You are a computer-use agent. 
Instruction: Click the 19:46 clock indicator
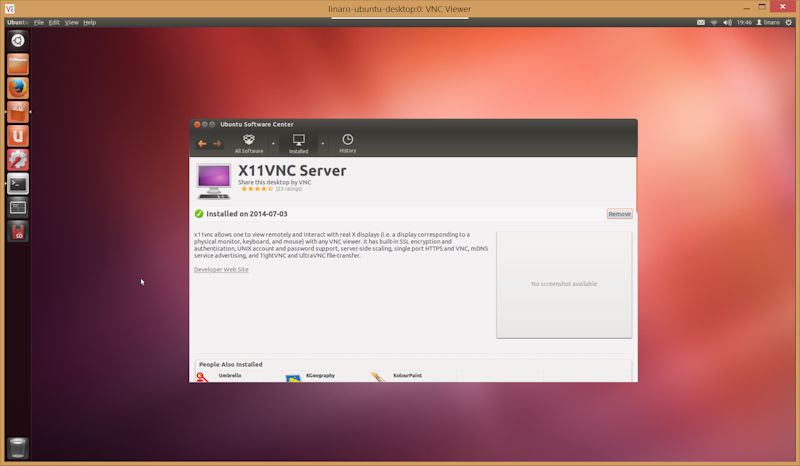click(744, 22)
